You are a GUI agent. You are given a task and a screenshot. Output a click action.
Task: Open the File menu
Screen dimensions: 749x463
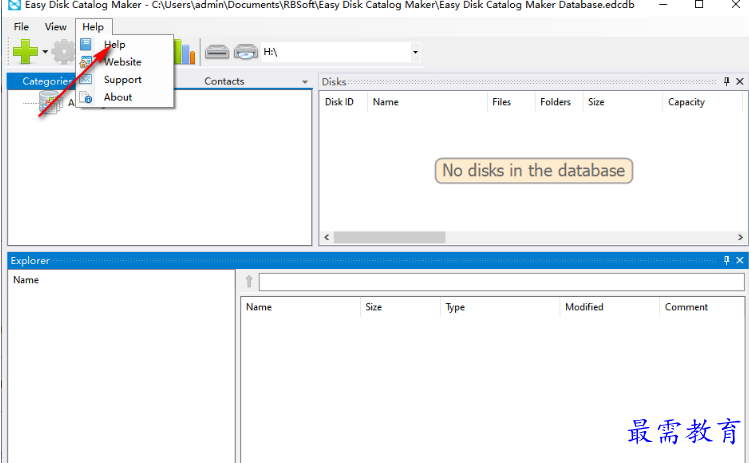click(21, 27)
